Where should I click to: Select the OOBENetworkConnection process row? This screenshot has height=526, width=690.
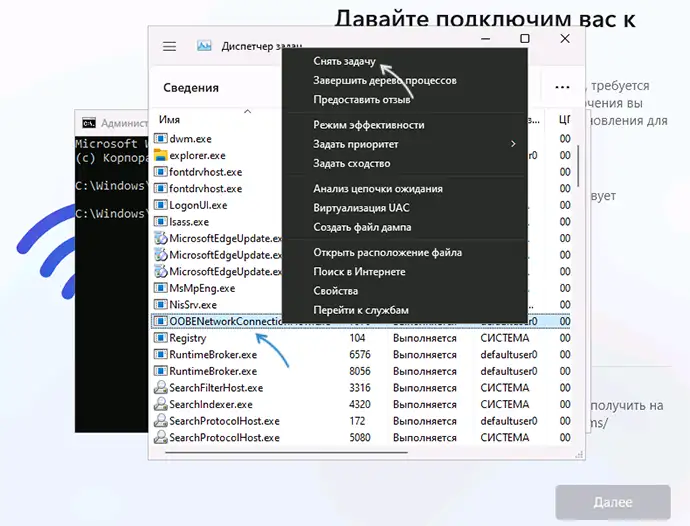[362, 321]
